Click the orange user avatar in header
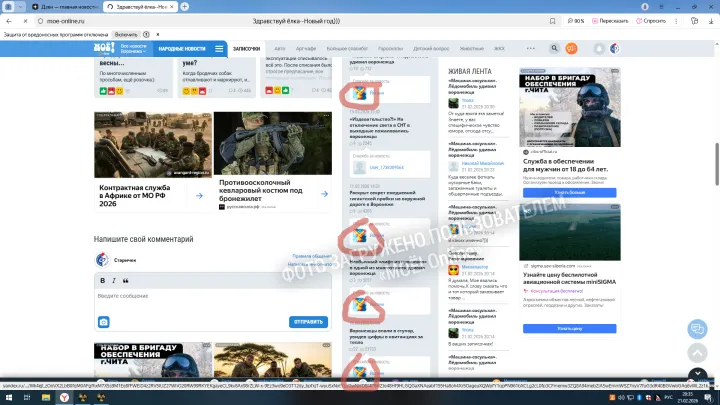 [x=571, y=48]
